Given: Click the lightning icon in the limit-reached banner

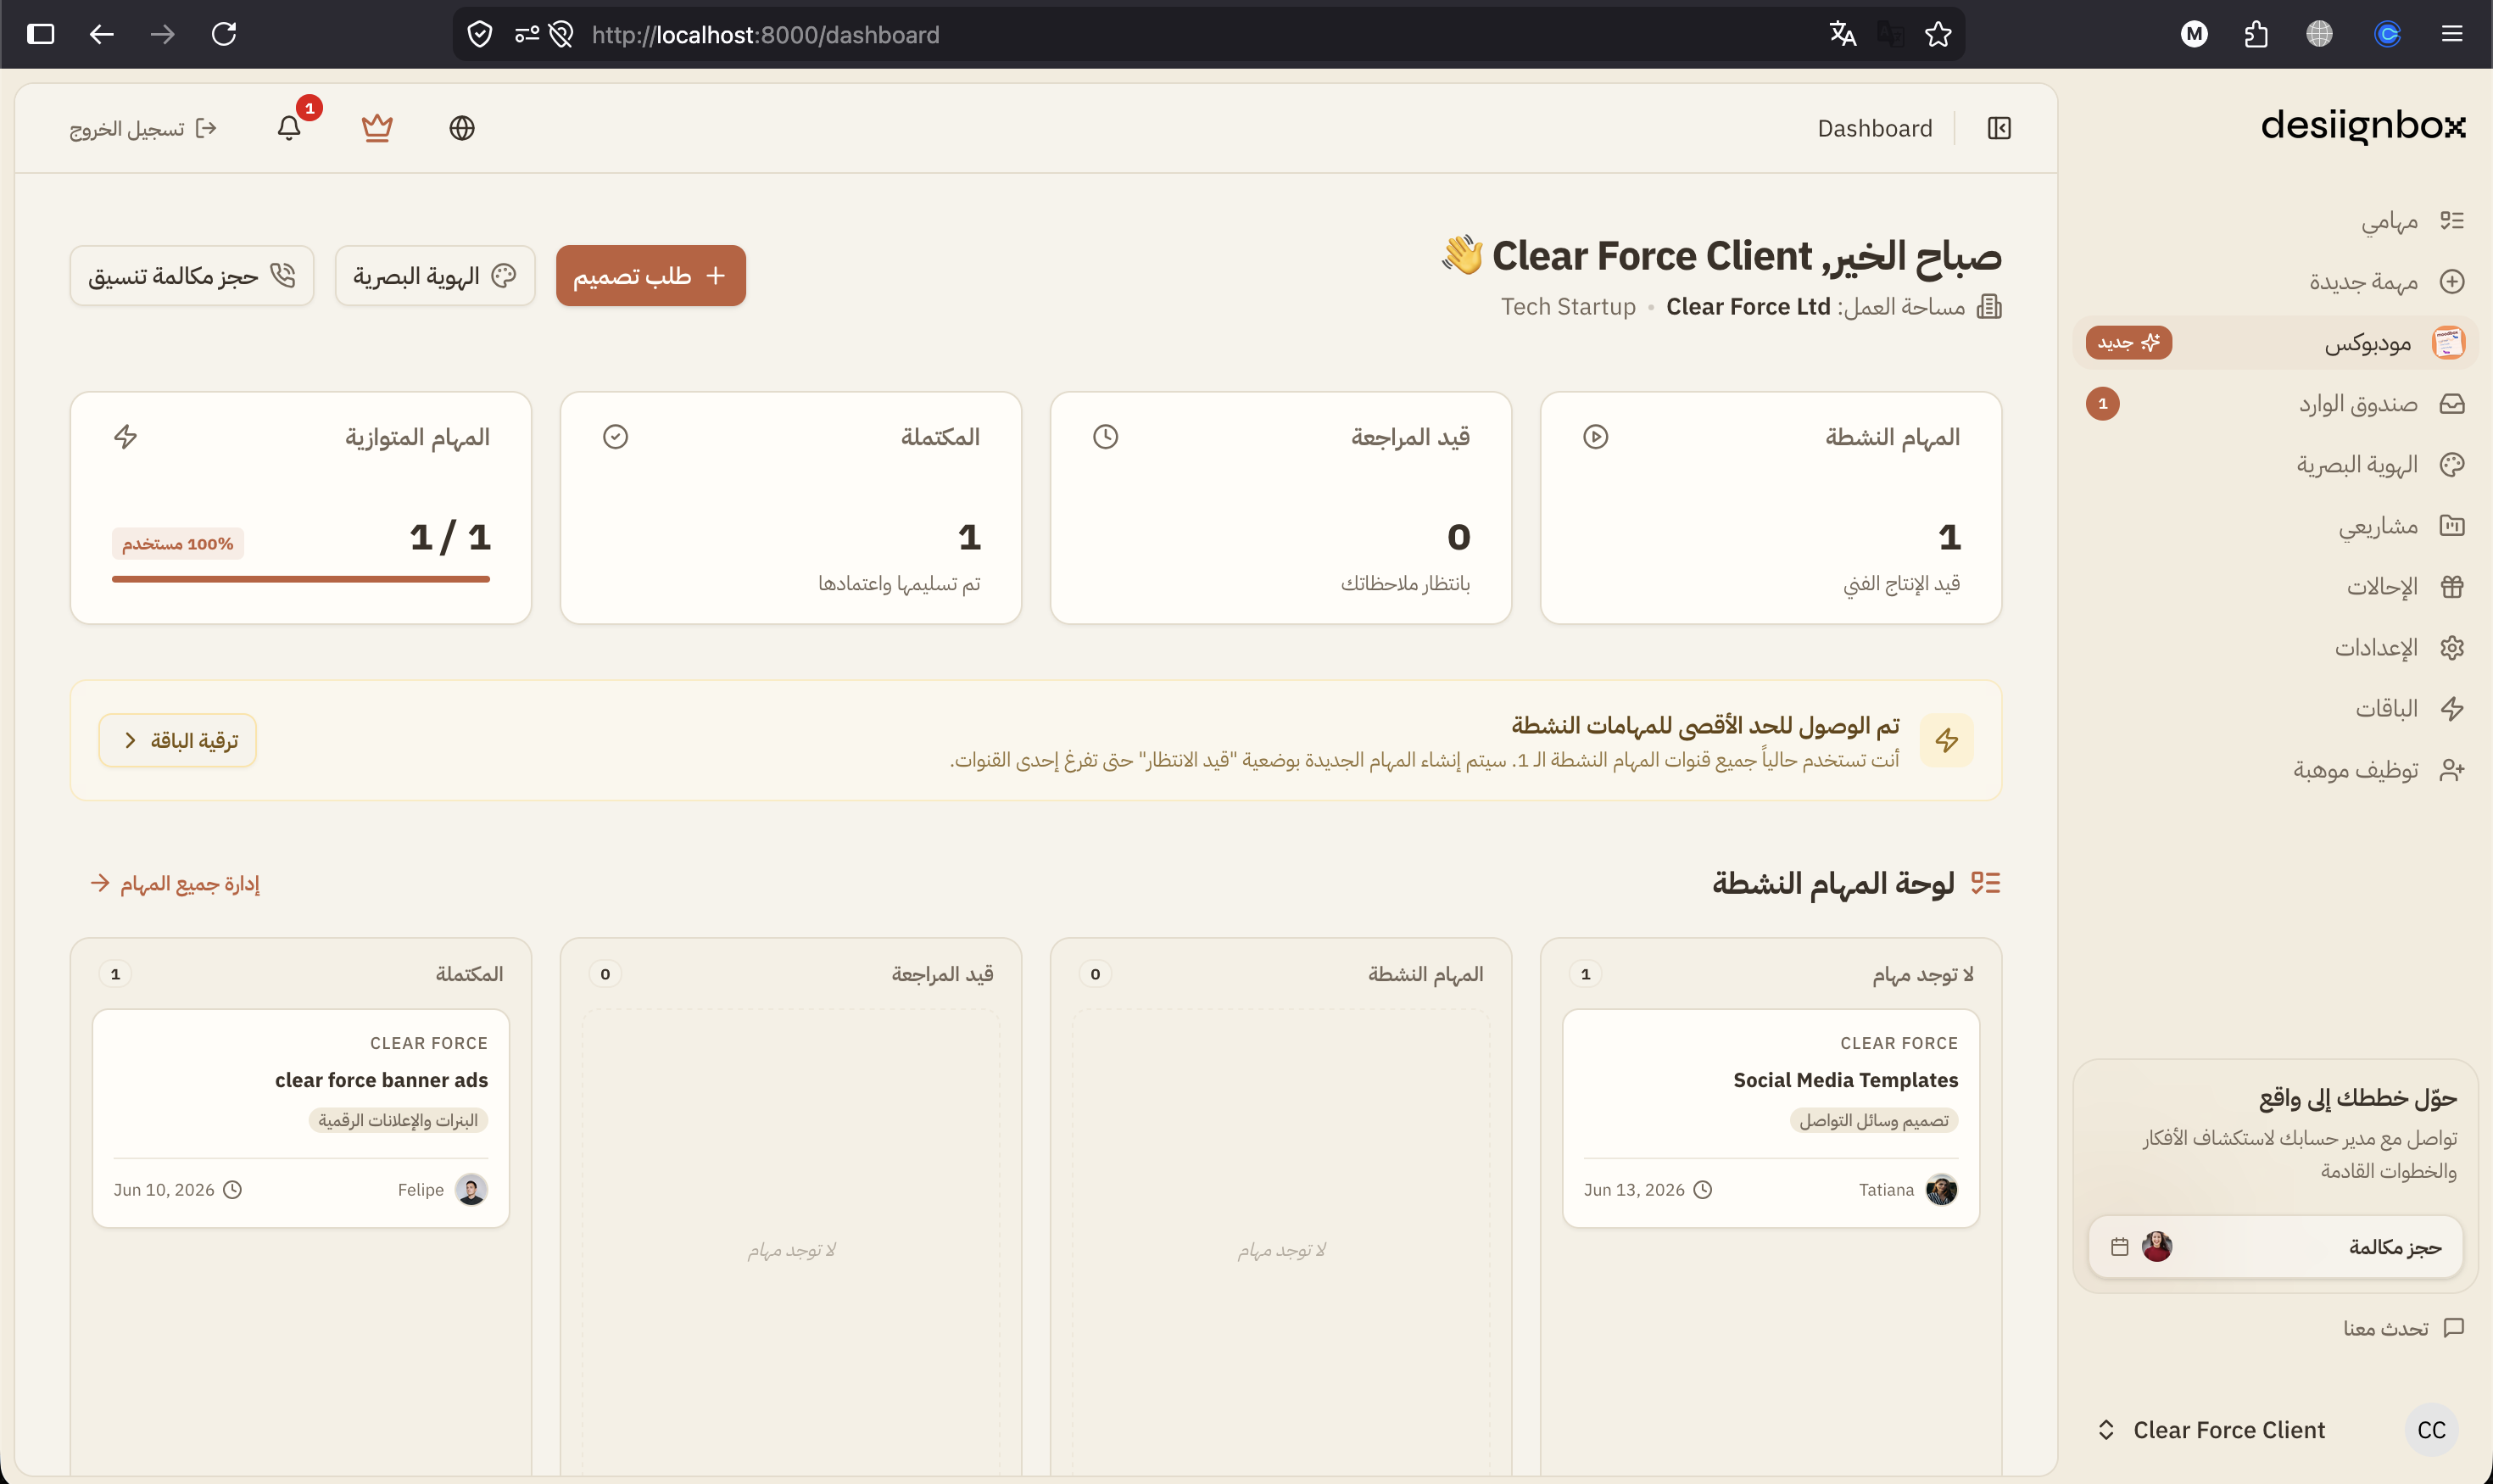Looking at the screenshot, I should click(1946, 740).
